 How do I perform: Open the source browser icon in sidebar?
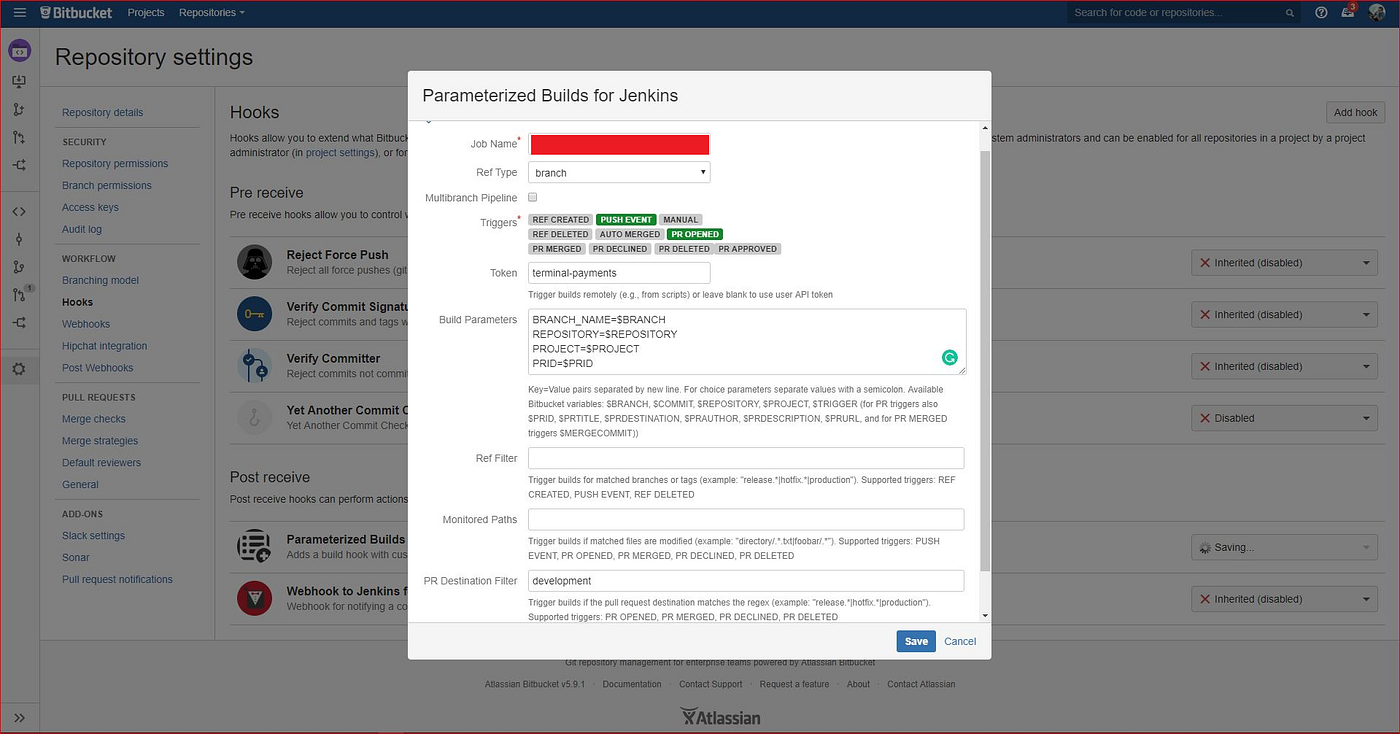pos(20,212)
